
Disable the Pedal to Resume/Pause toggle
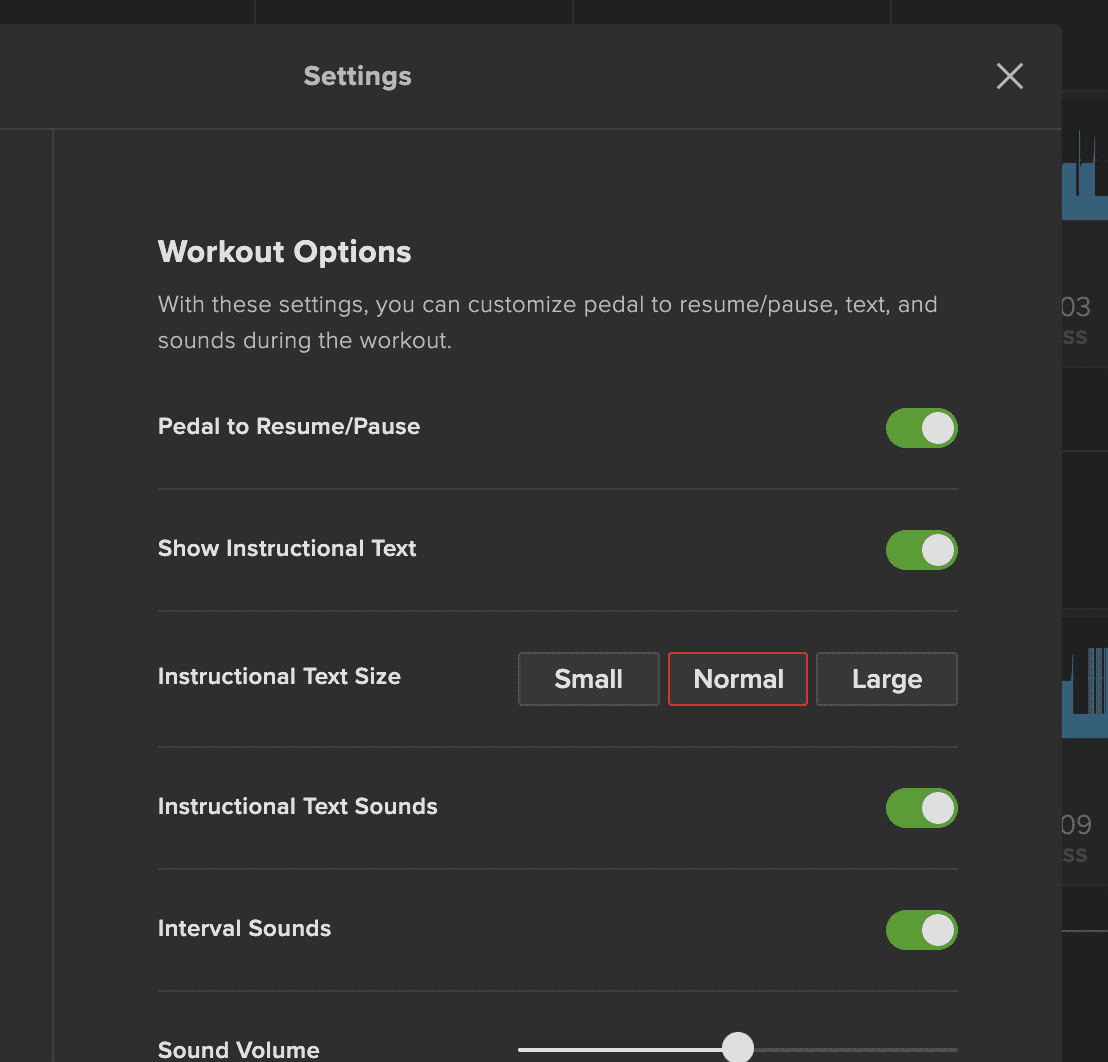921,428
